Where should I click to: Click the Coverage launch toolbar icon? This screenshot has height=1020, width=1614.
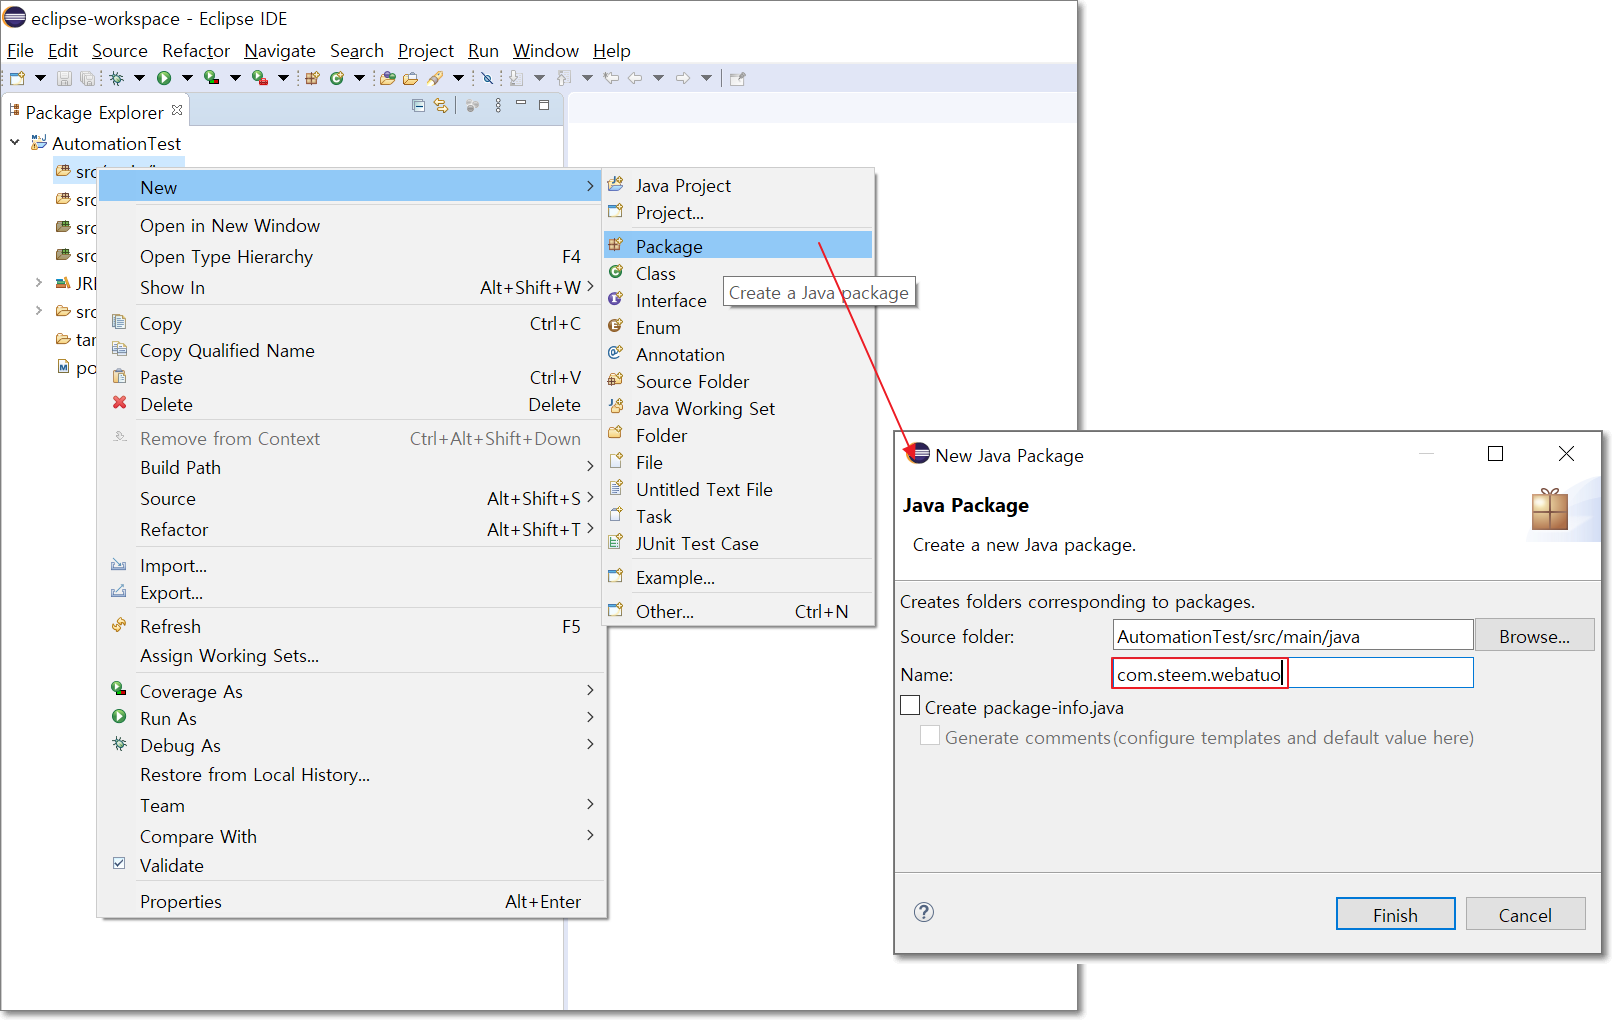211,78
